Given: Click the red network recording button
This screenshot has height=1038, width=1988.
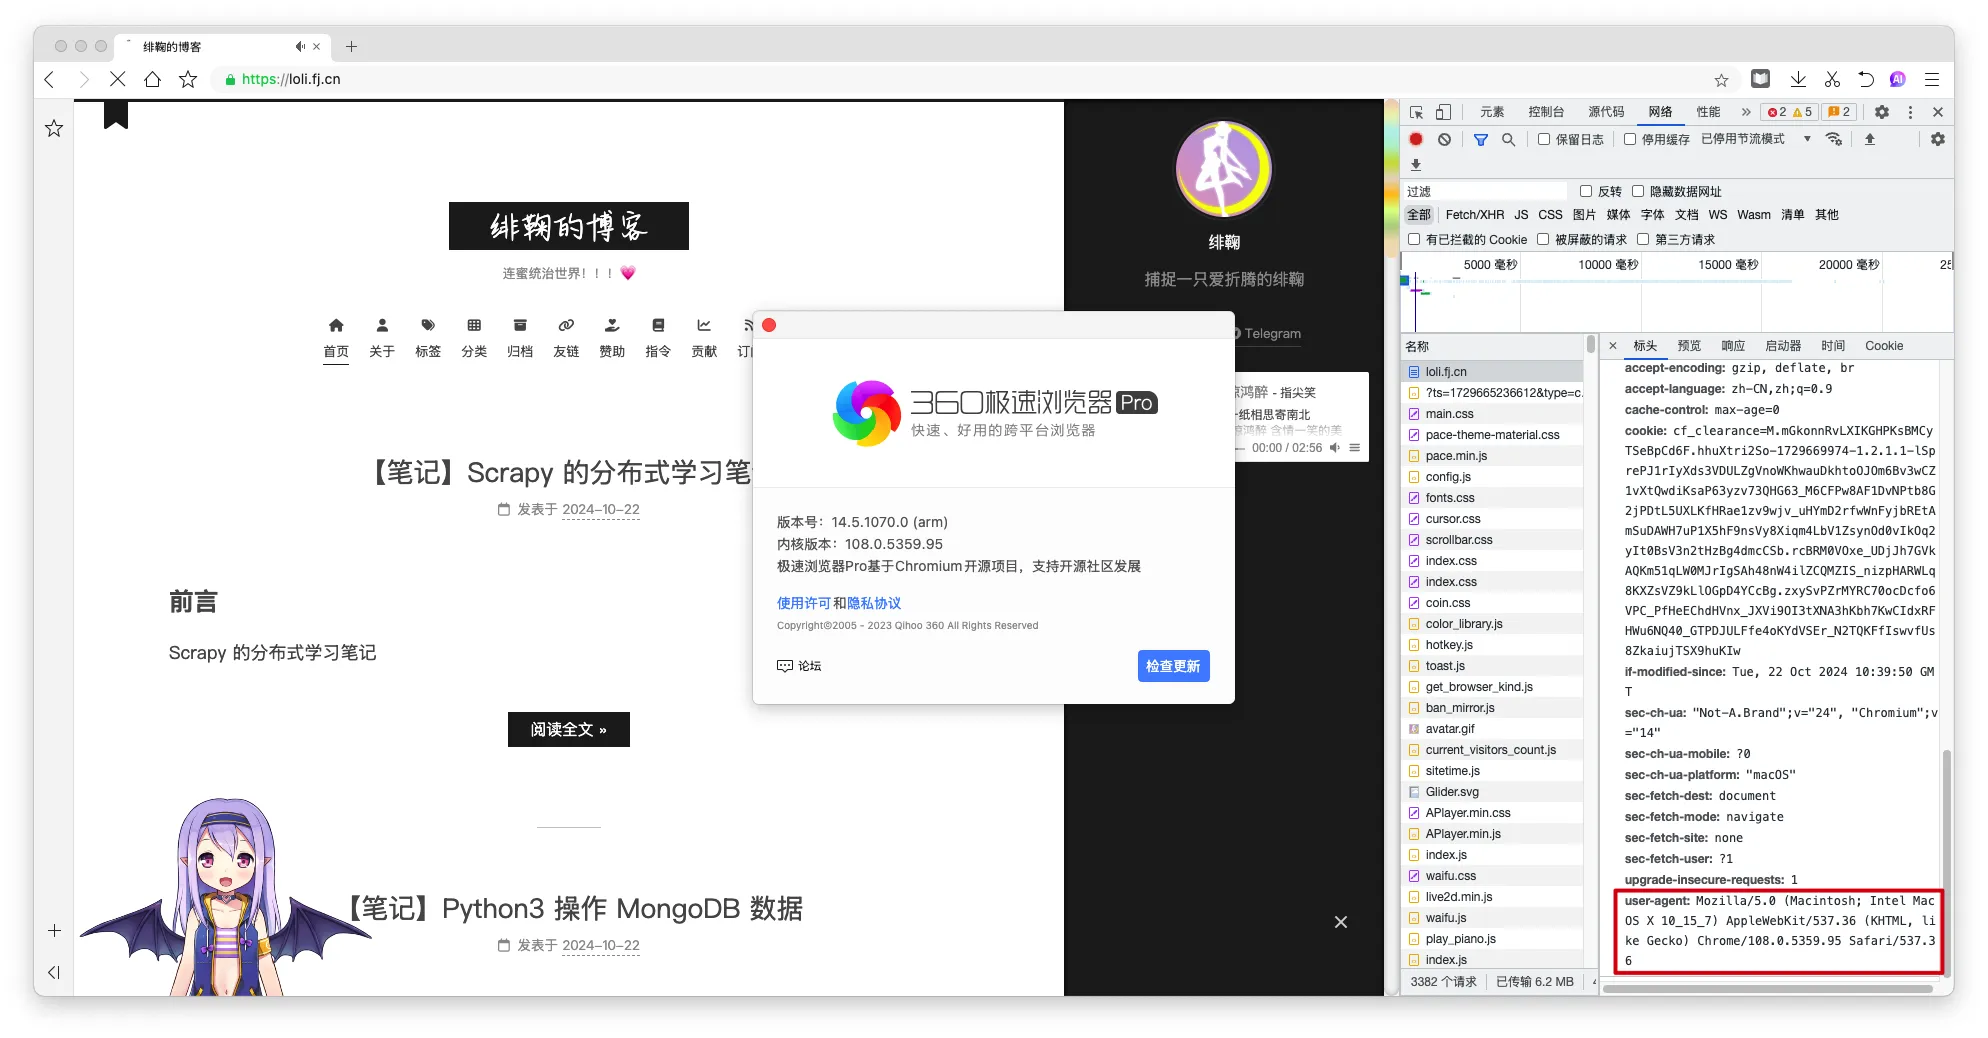Looking at the screenshot, I should point(1416,139).
